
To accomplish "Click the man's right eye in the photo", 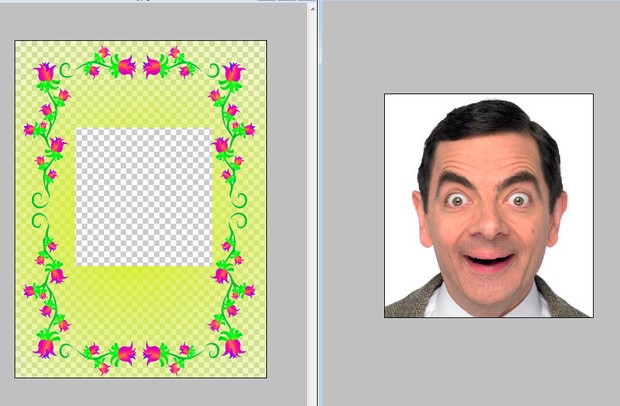I will (519, 200).
